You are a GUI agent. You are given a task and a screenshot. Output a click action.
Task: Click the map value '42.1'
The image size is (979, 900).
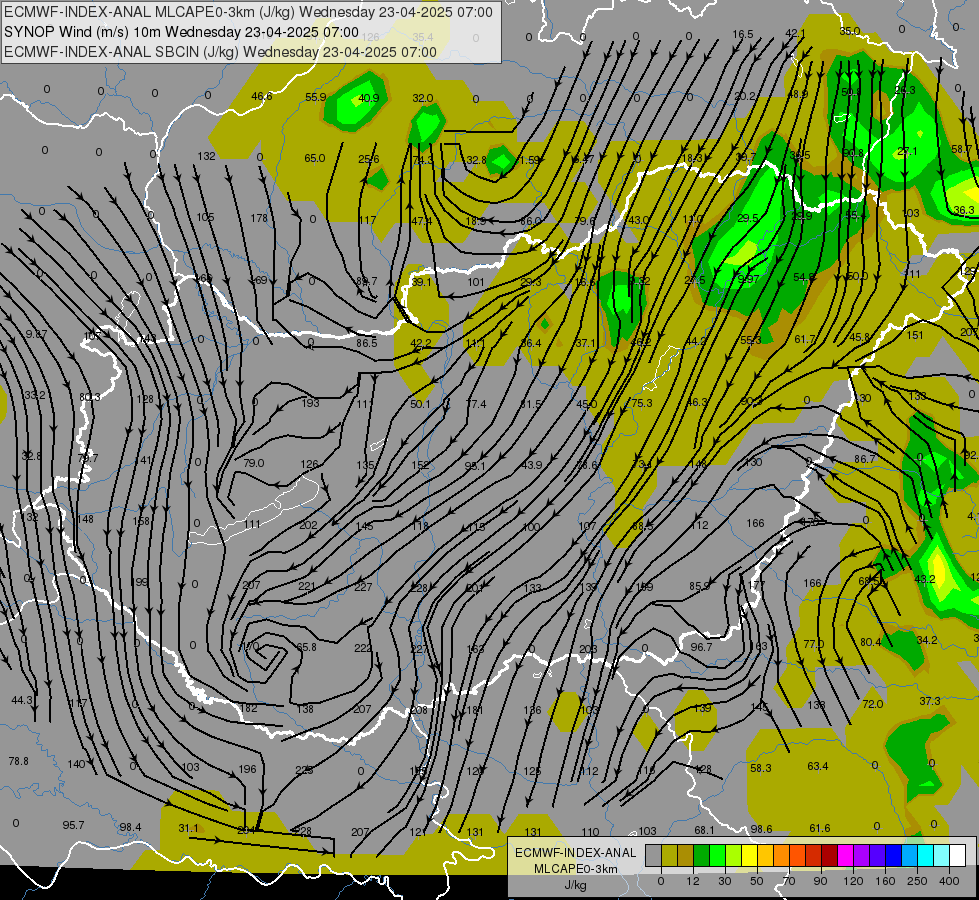tap(795, 34)
